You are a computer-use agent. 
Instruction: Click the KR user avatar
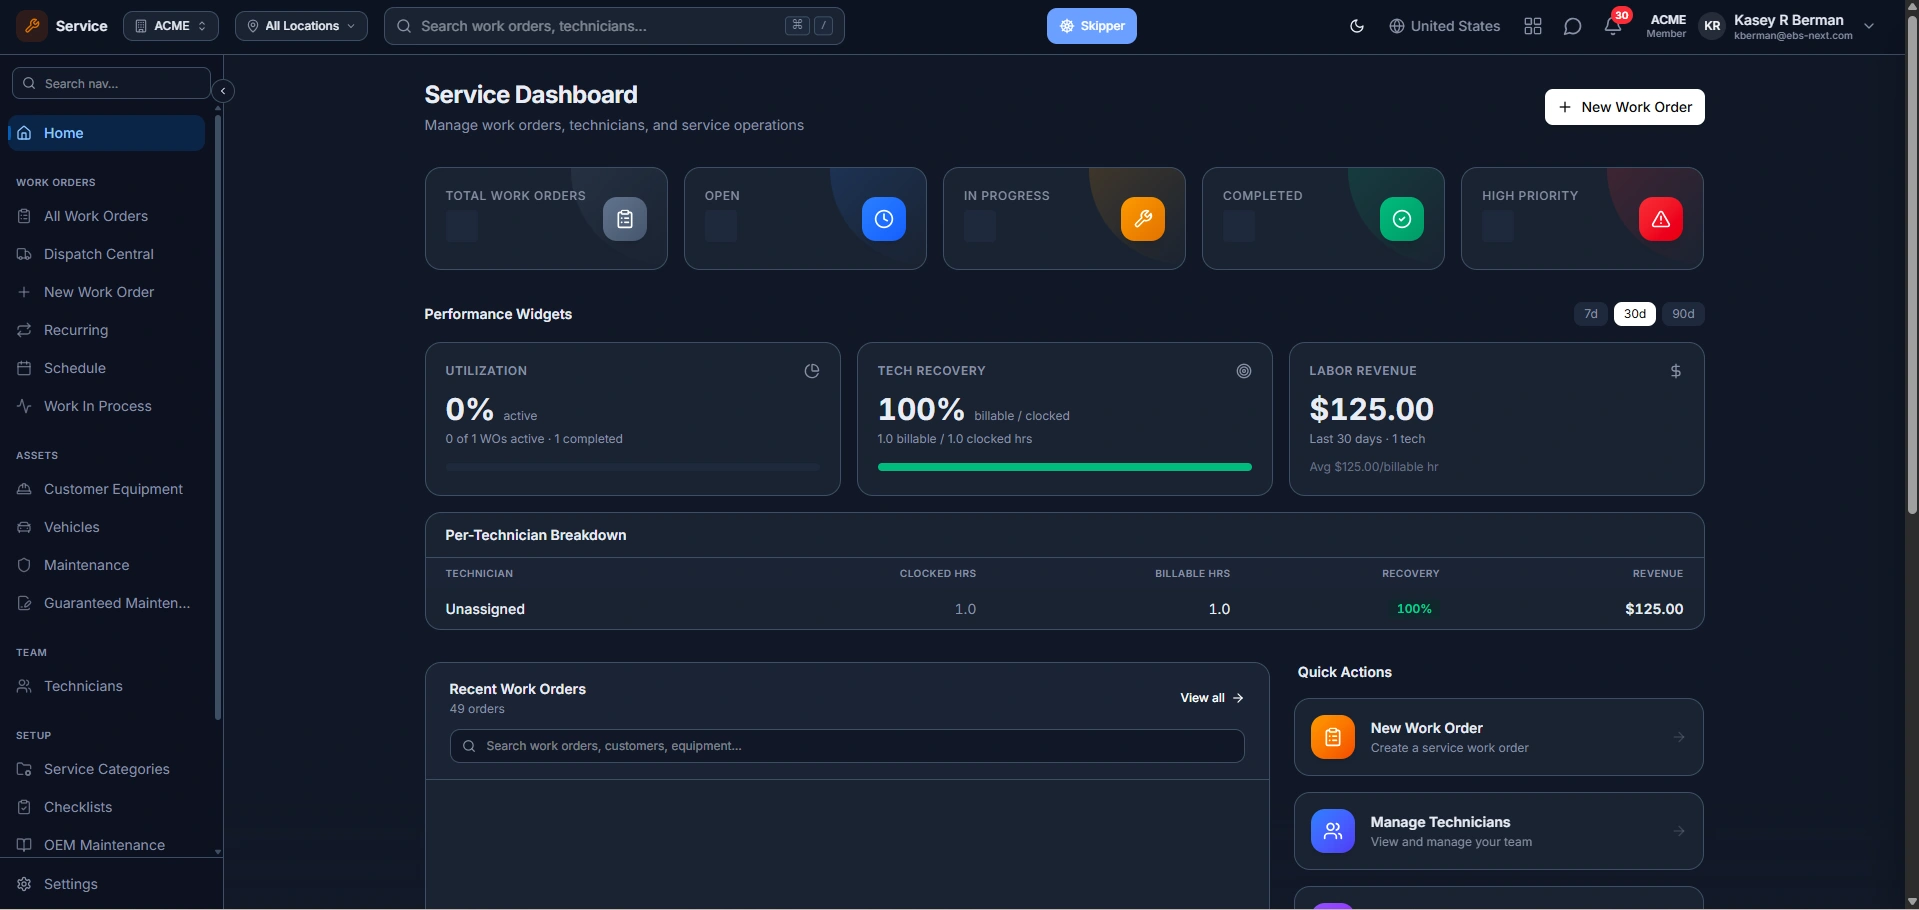1712,26
